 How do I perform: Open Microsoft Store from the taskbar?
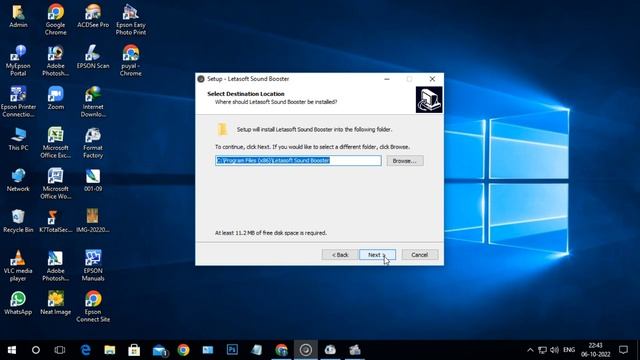[x=134, y=350]
